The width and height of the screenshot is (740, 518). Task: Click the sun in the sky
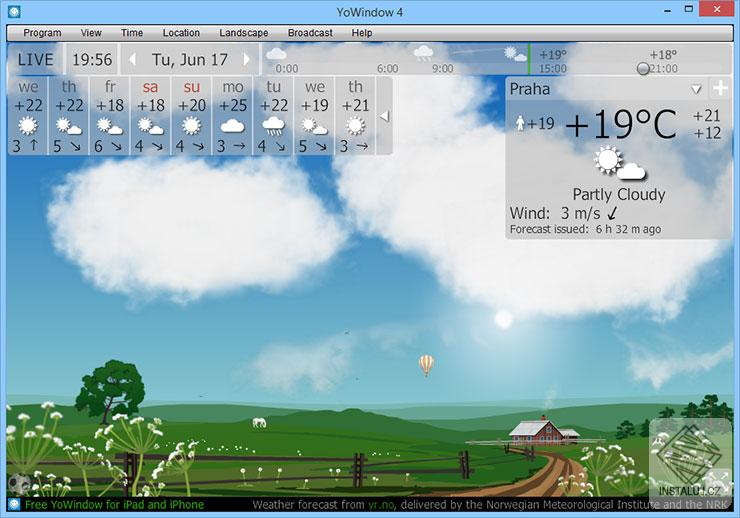[504, 319]
